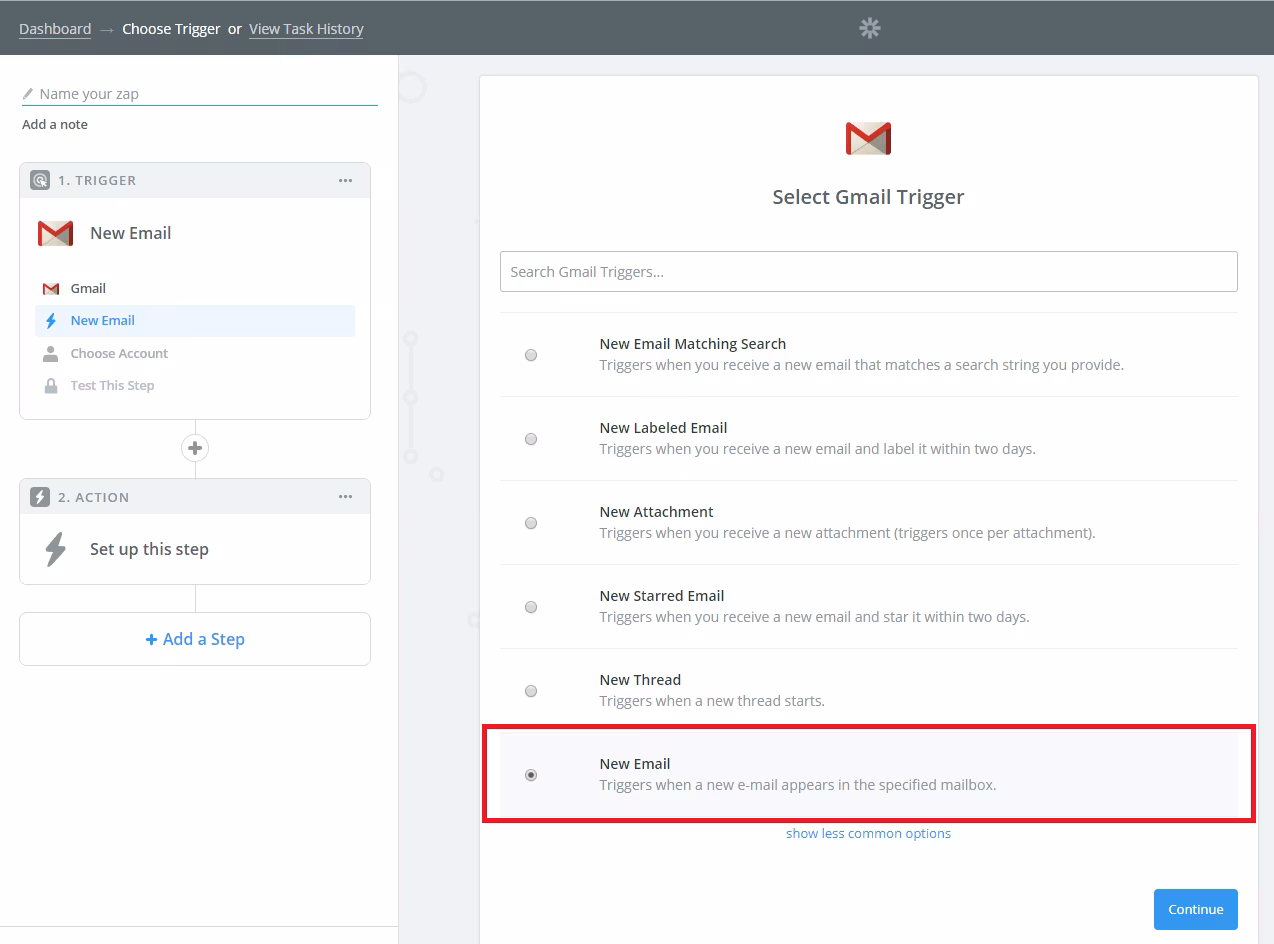Click the small Gmail icon in trigger substeps
This screenshot has width=1274, height=944.
51,289
